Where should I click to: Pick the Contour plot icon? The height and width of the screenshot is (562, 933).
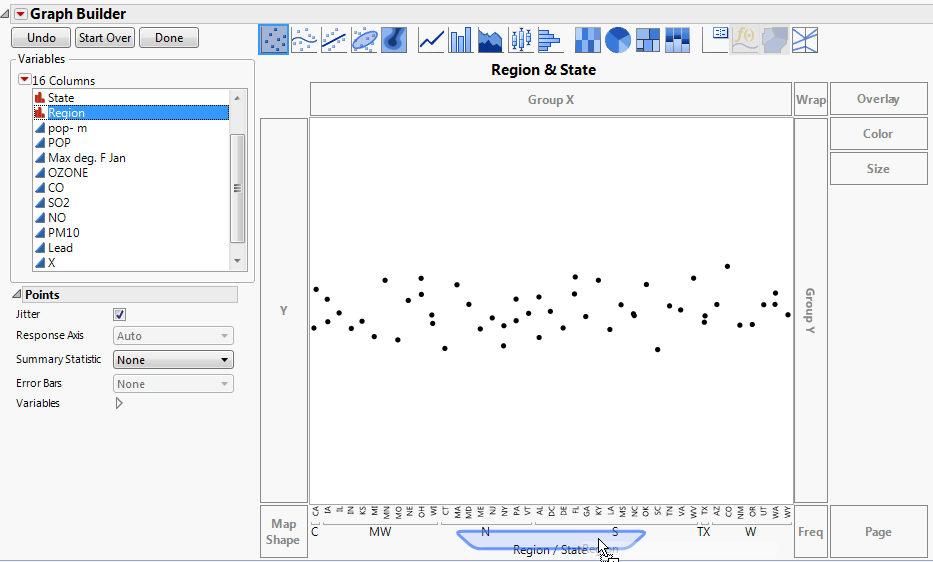click(395, 39)
